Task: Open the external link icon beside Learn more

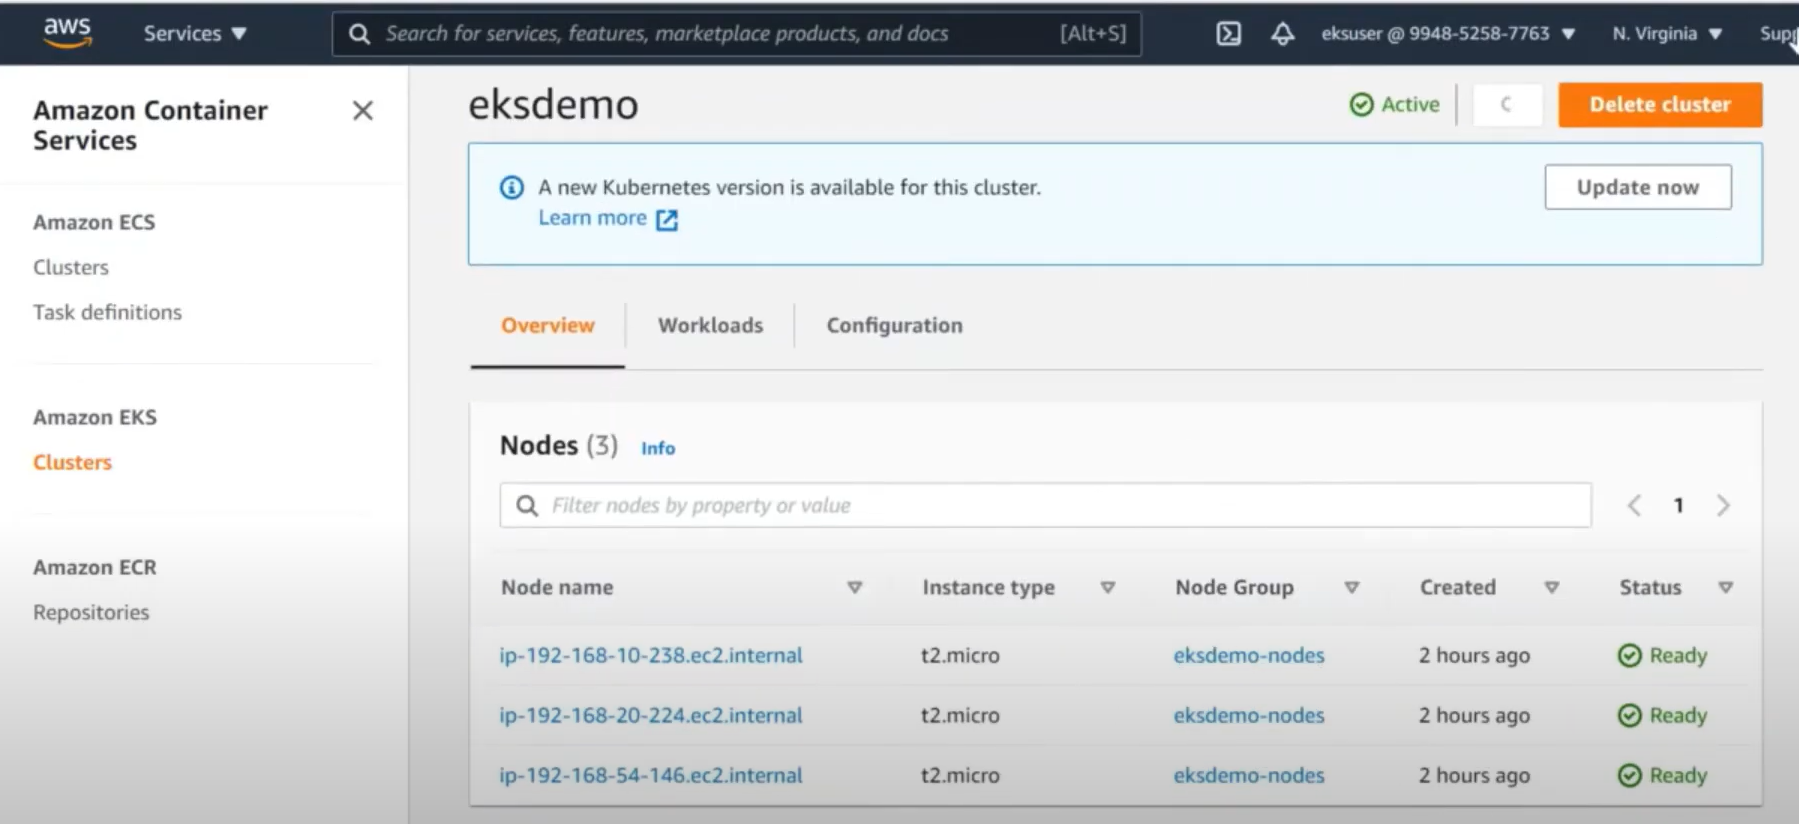Action: point(667,219)
